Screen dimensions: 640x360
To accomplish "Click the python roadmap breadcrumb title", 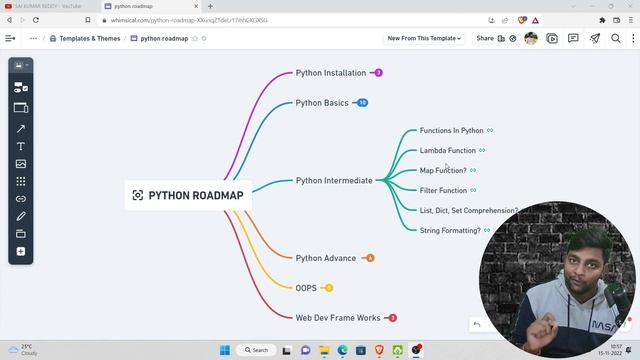I will 164,38.
